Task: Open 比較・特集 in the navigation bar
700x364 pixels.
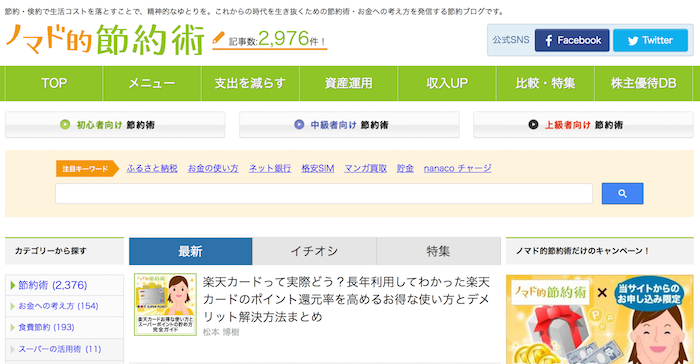Action: pos(545,83)
